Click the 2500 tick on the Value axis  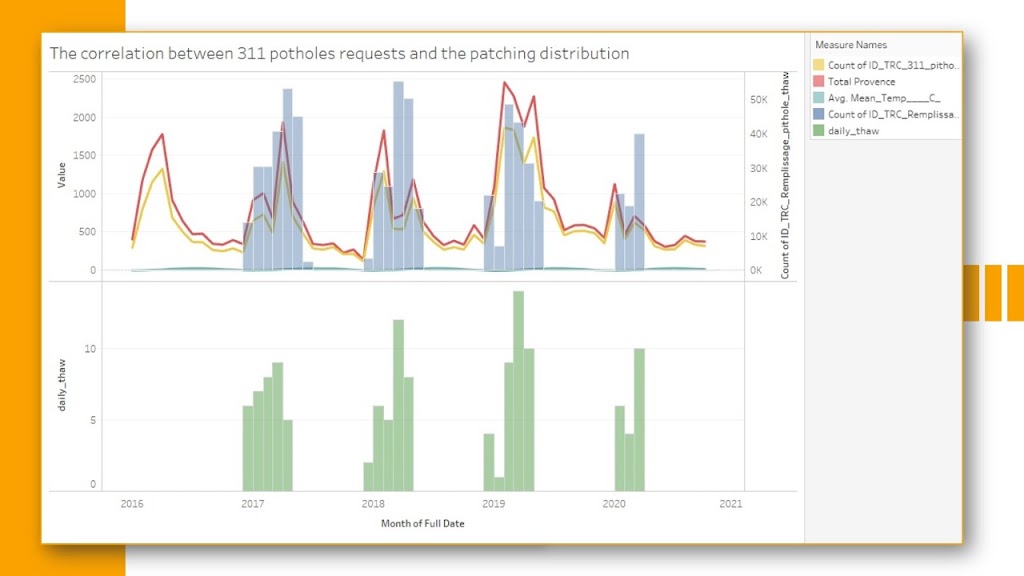tap(84, 79)
